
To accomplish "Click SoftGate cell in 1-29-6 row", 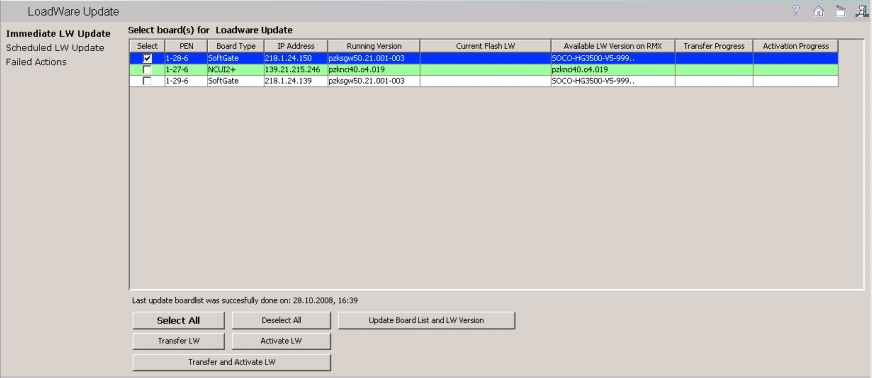I will point(236,81).
